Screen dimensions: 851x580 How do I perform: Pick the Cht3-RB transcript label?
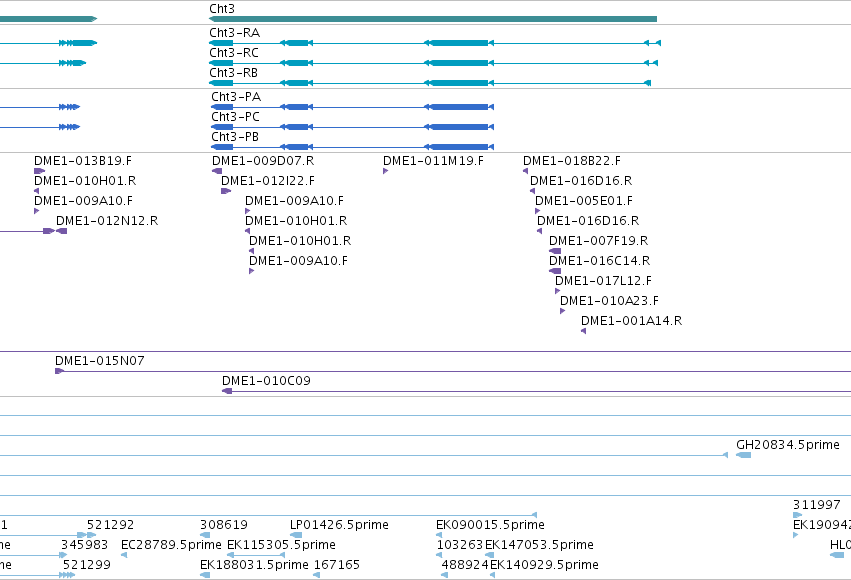pyautogui.click(x=233, y=73)
